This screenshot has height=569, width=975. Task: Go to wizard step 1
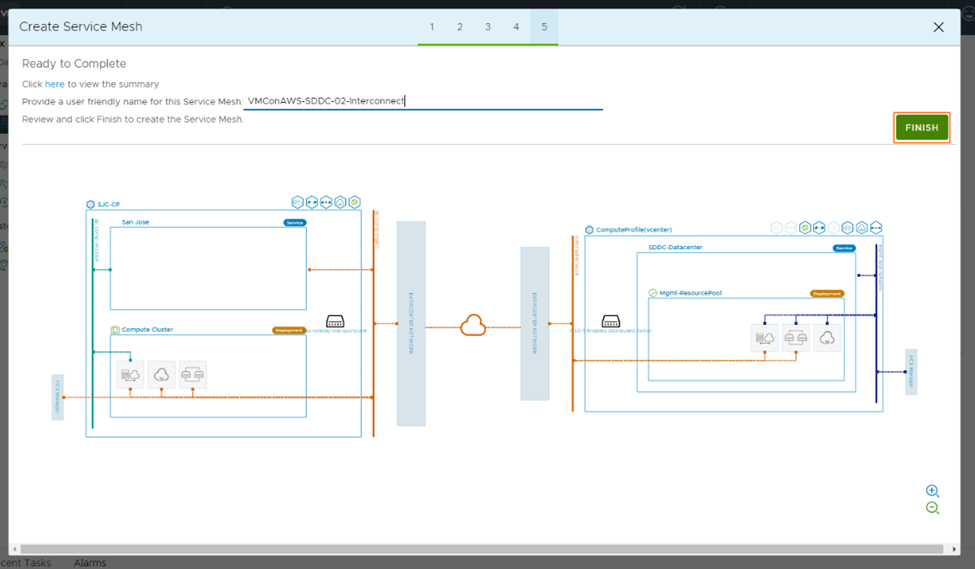tap(432, 27)
